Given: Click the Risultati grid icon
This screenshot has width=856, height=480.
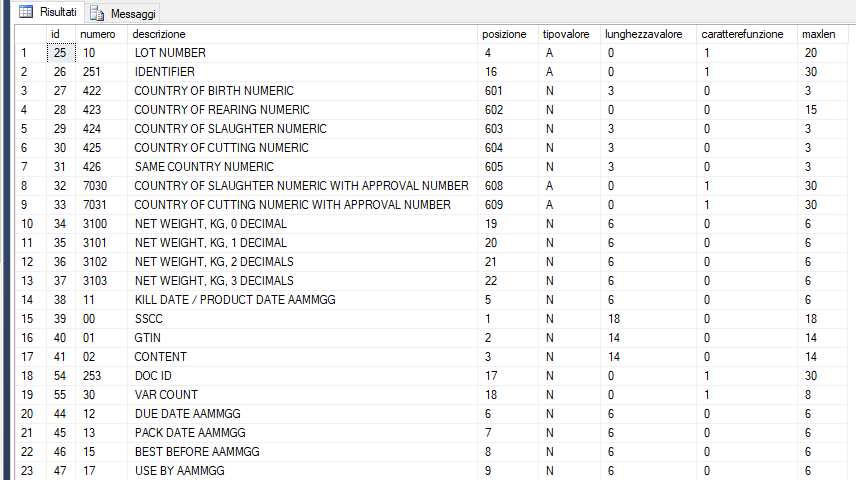Looking at the screenshot, I should click(26, 12).
